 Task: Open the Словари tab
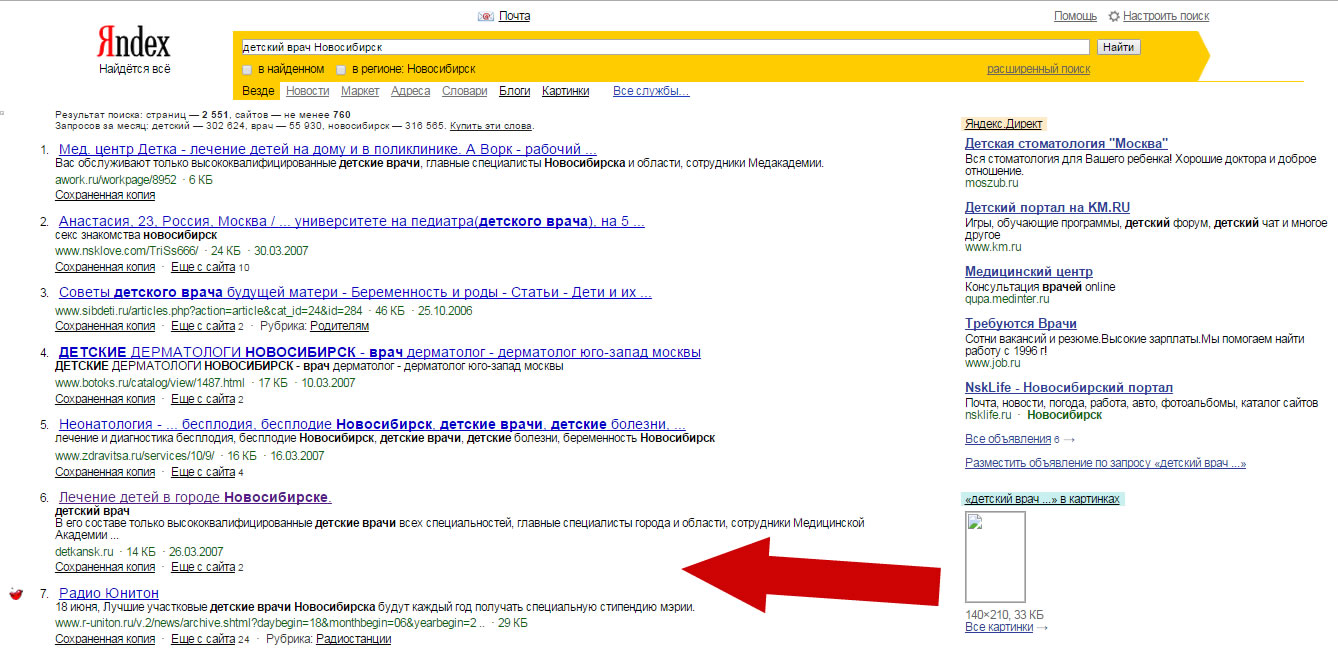point(465,91)
